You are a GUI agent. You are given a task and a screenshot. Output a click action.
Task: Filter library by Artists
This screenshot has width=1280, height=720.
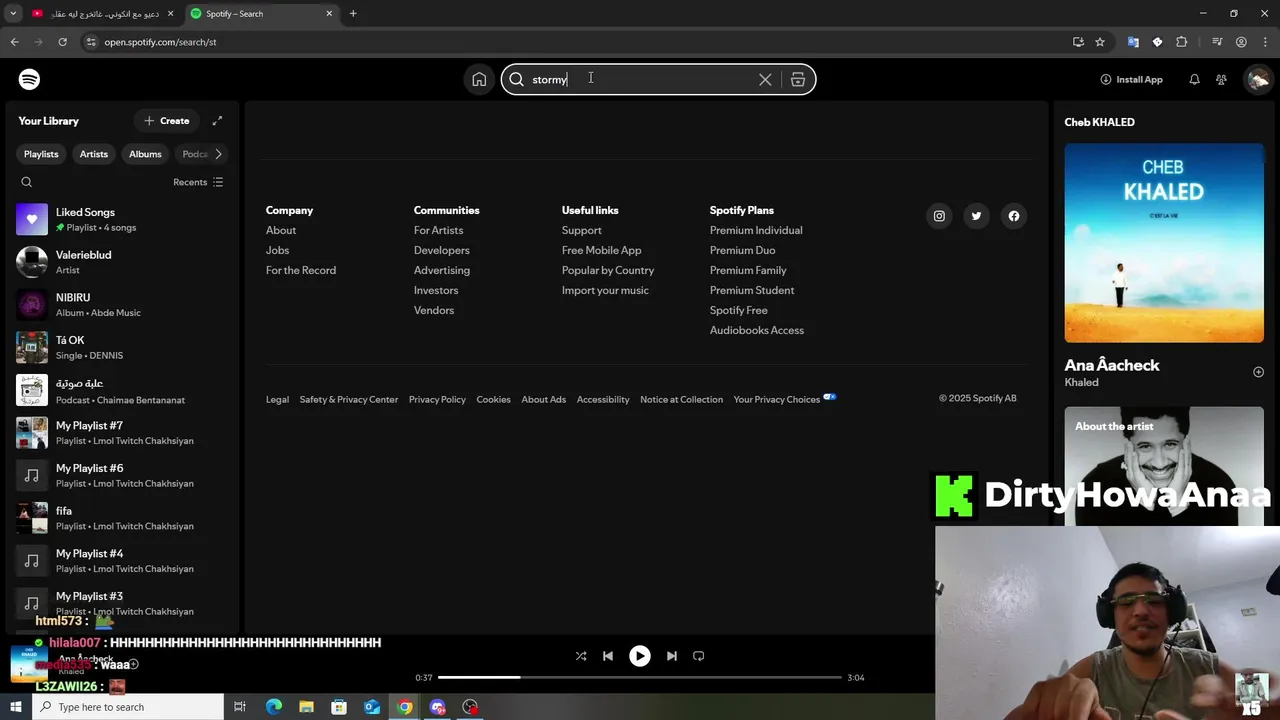94,154
